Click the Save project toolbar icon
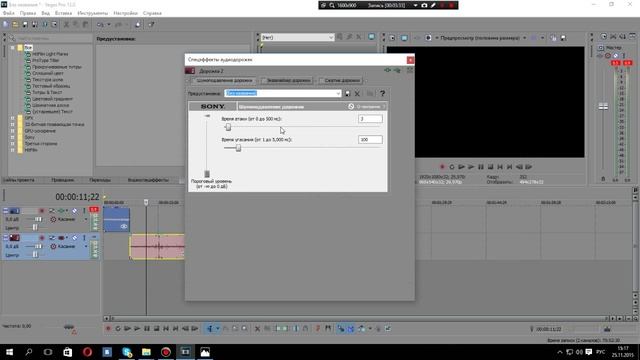This screenshot has width=640, height=360. coord(25,24)
